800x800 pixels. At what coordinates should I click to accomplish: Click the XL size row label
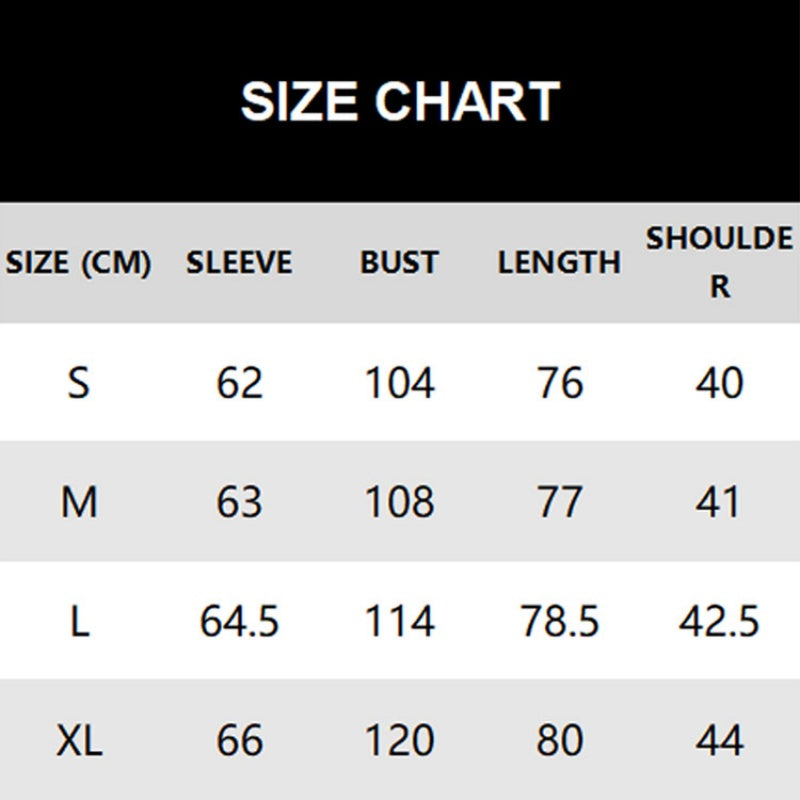pos(79,741)
